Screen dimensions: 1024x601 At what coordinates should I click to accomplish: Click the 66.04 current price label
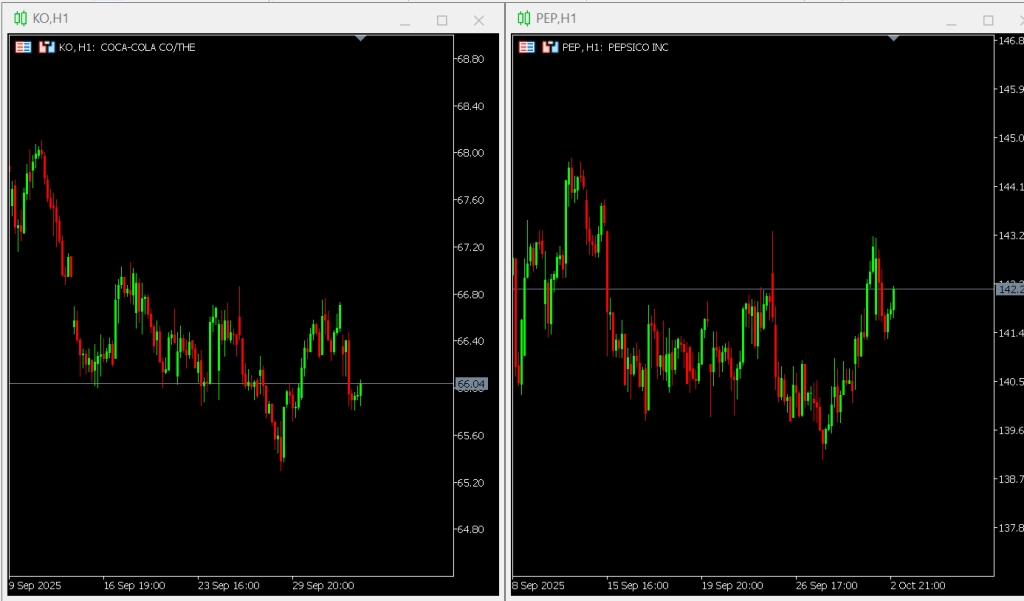point(471,384)
